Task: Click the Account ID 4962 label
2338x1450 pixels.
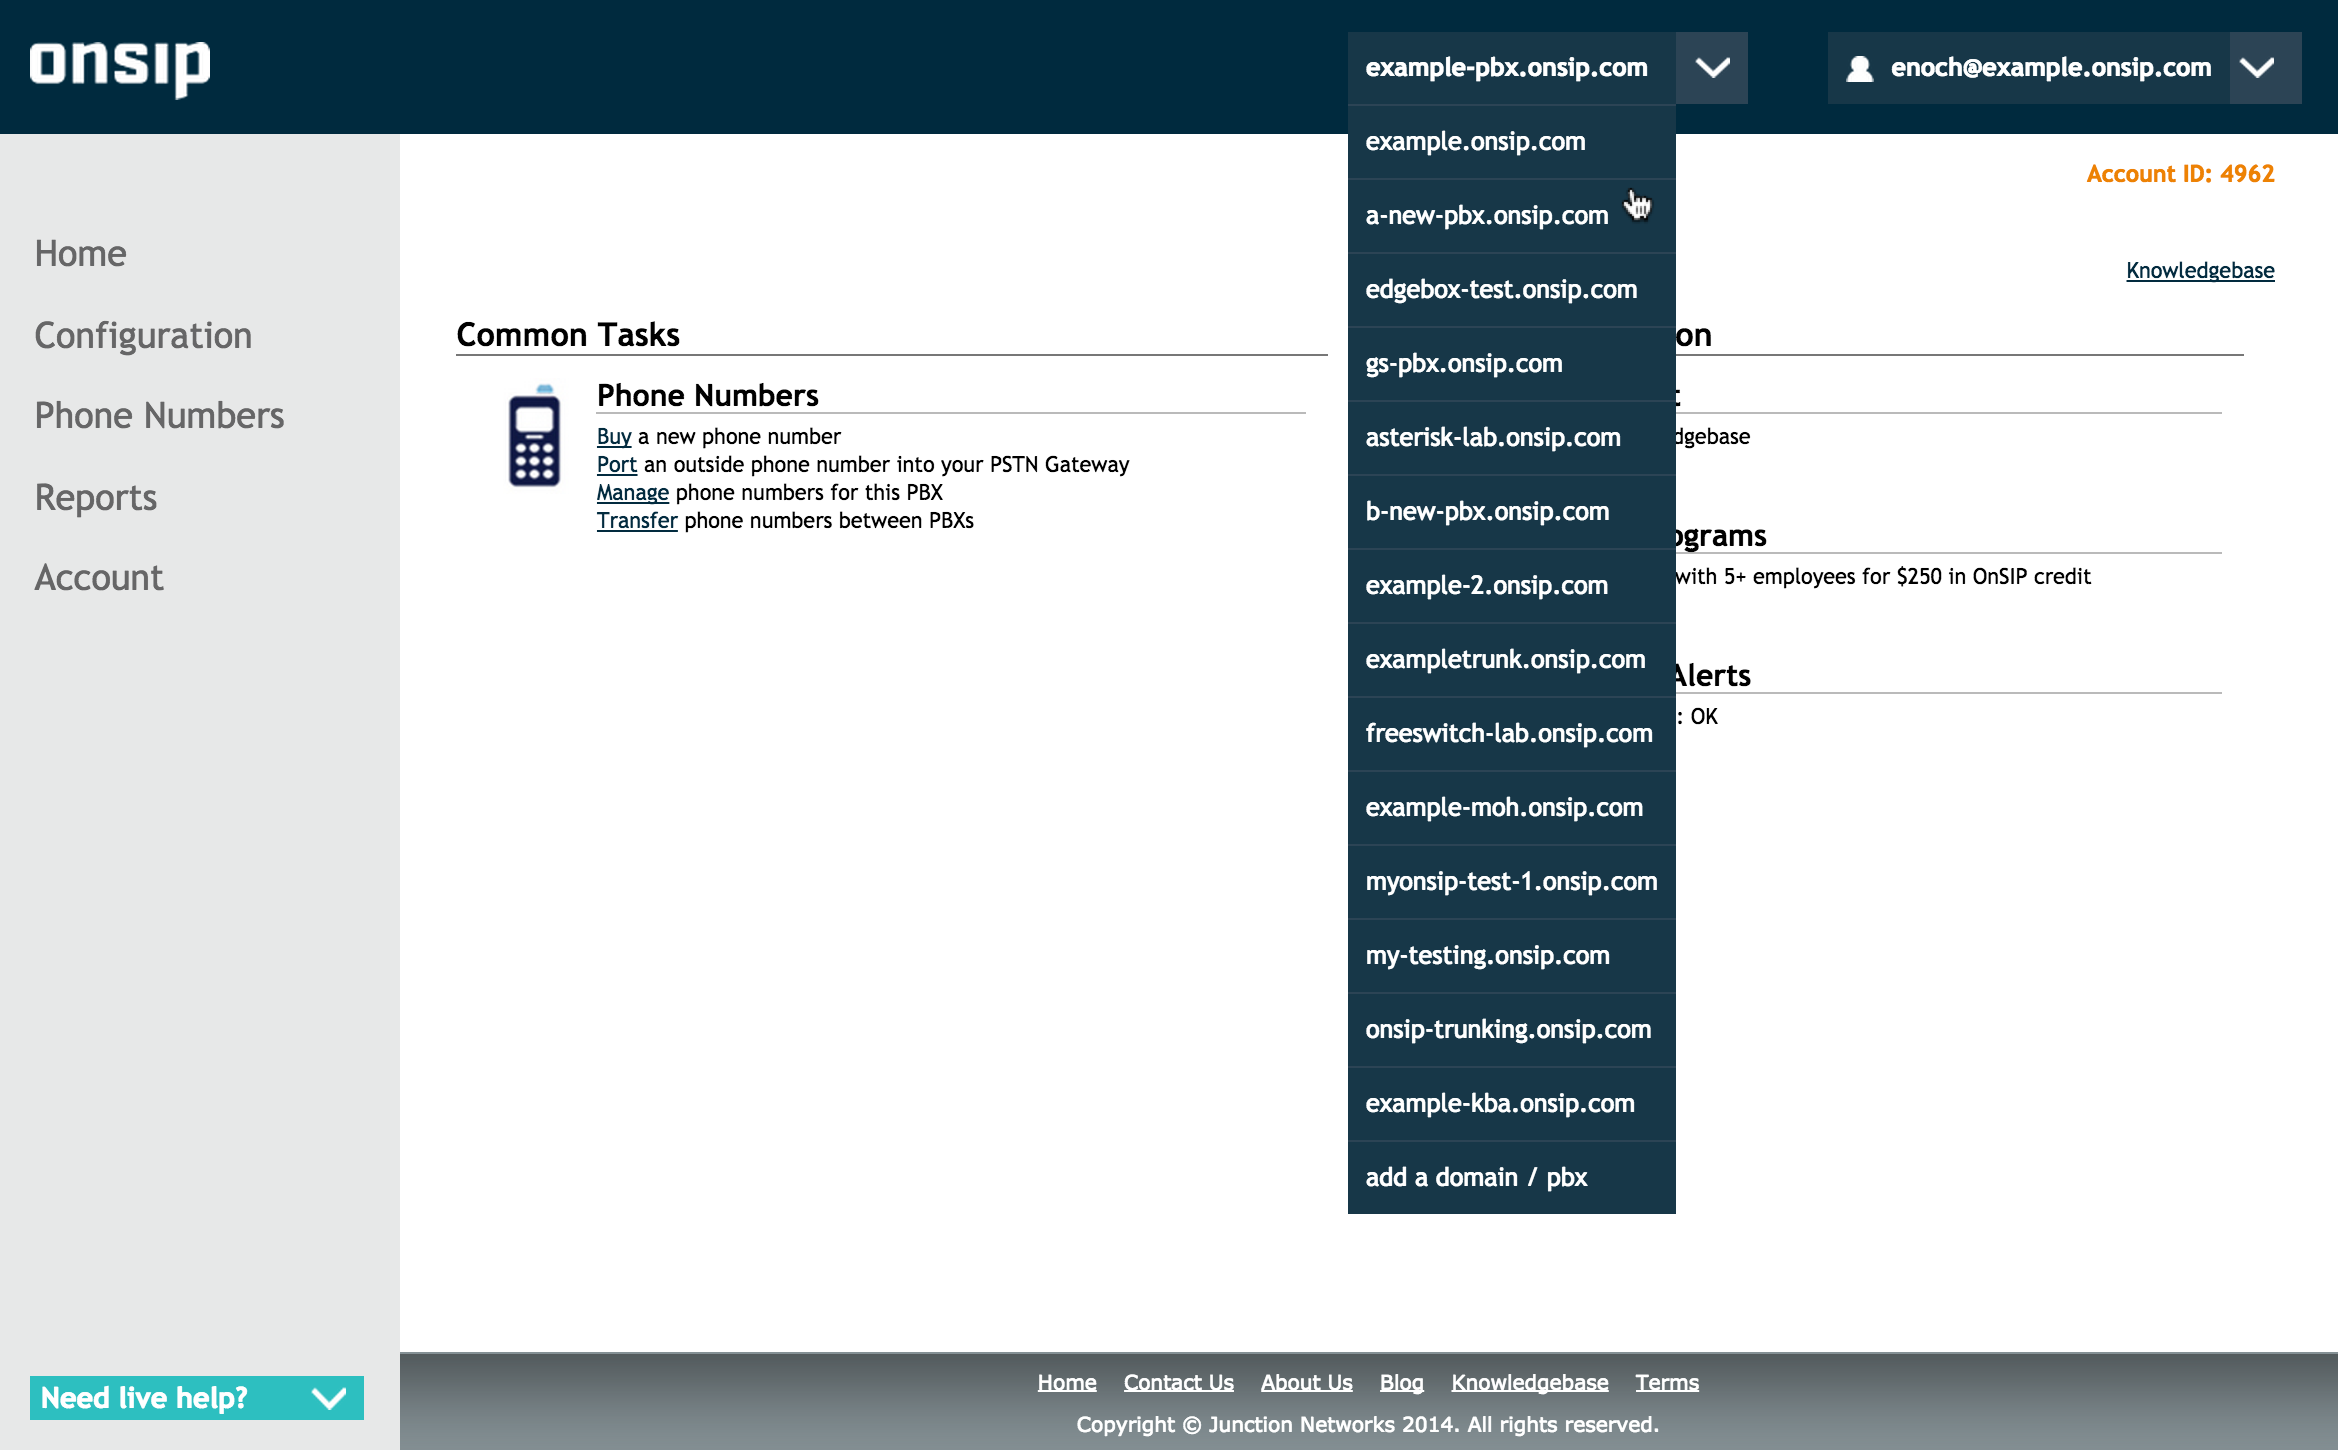Action: (2180, 174)
